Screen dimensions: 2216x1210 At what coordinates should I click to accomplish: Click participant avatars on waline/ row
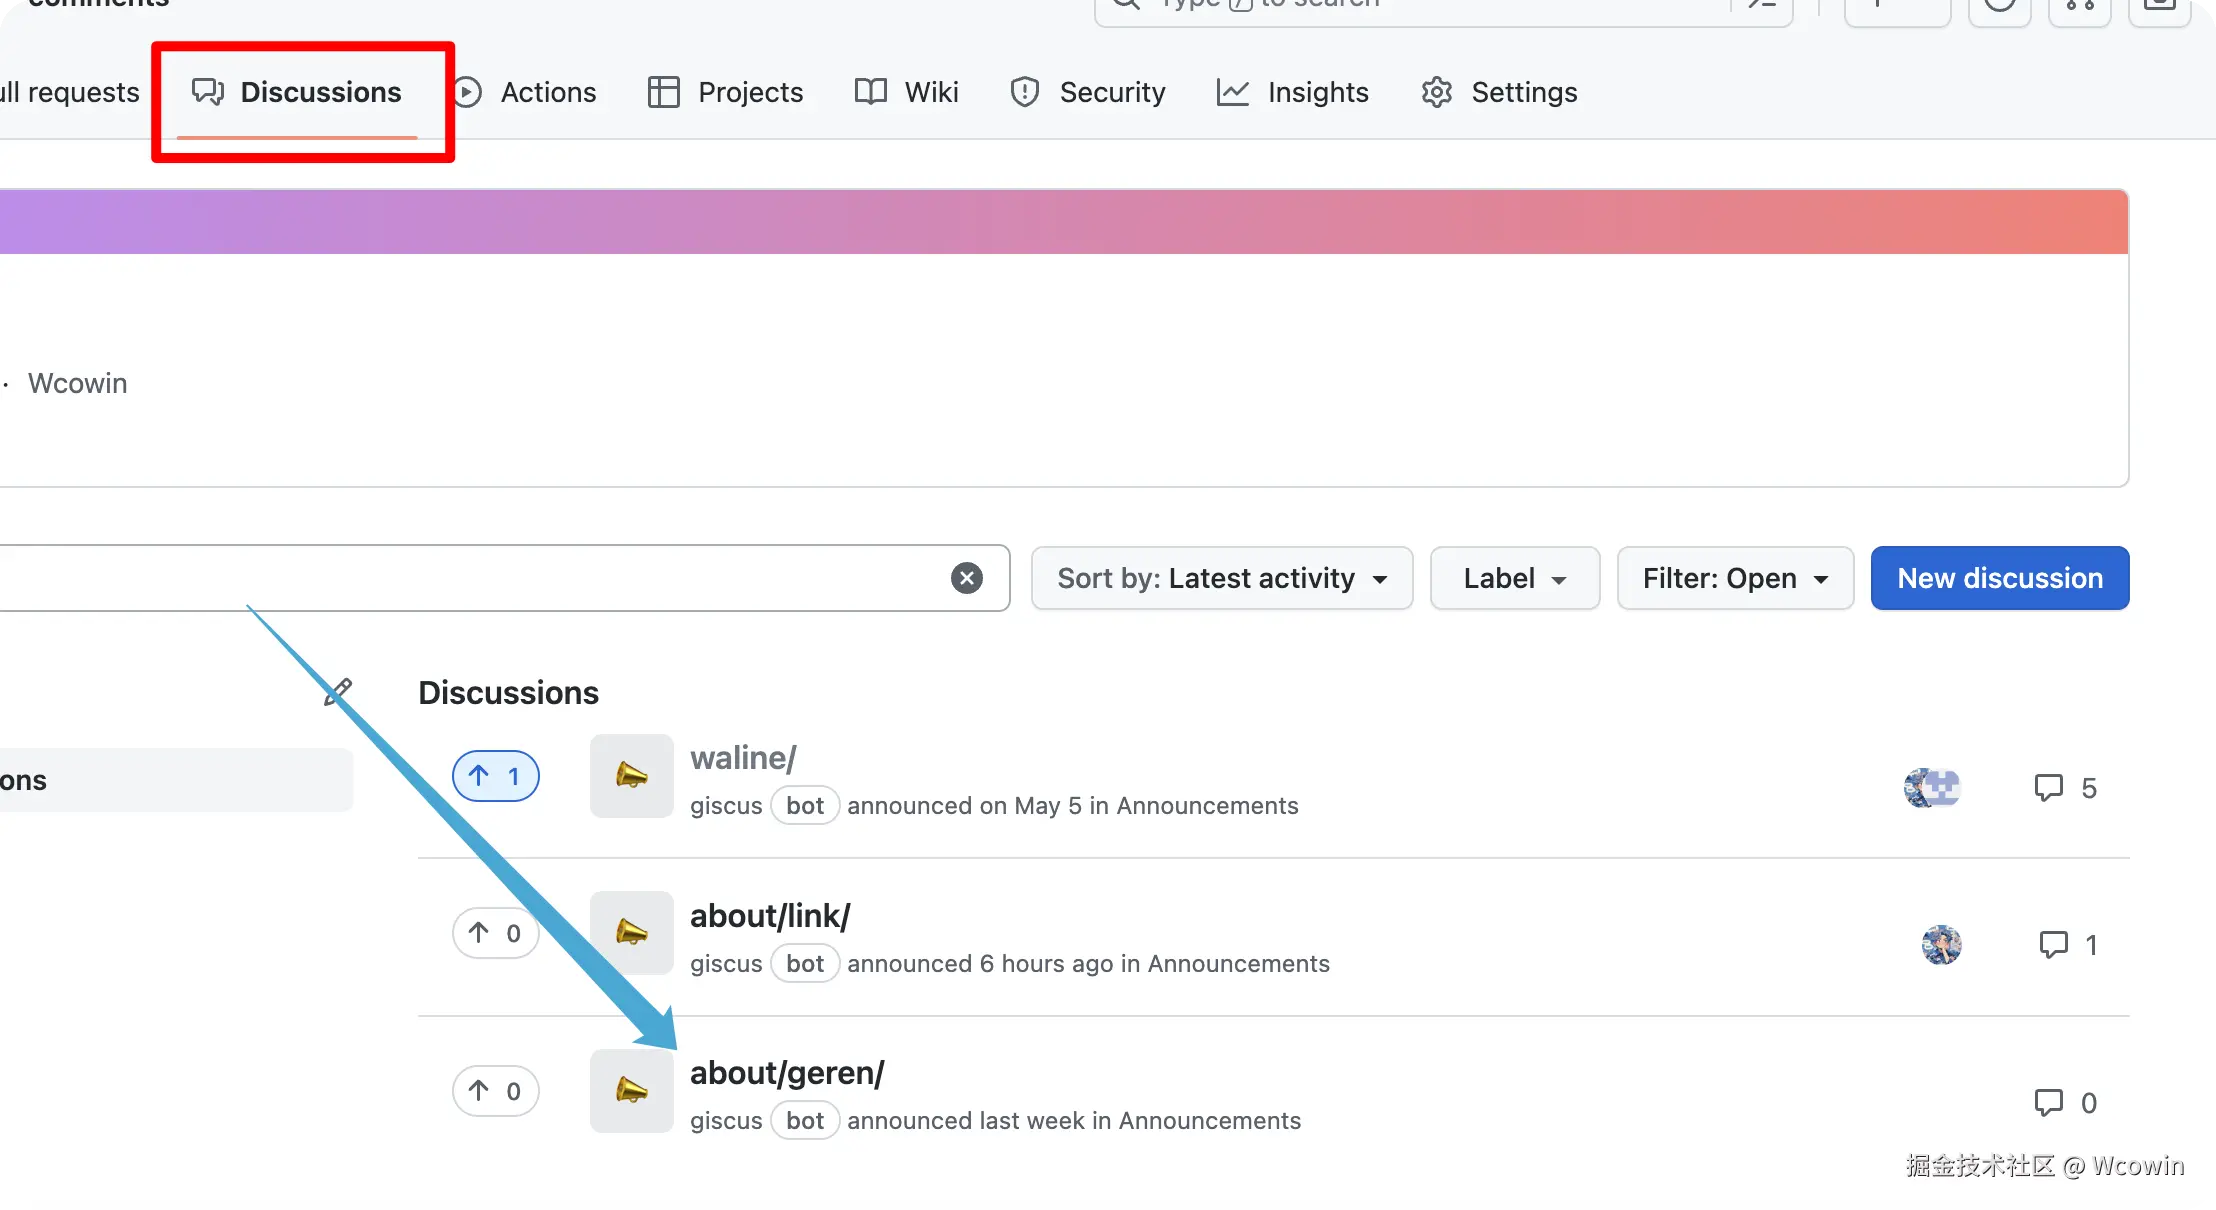(x=1931, y=788)
